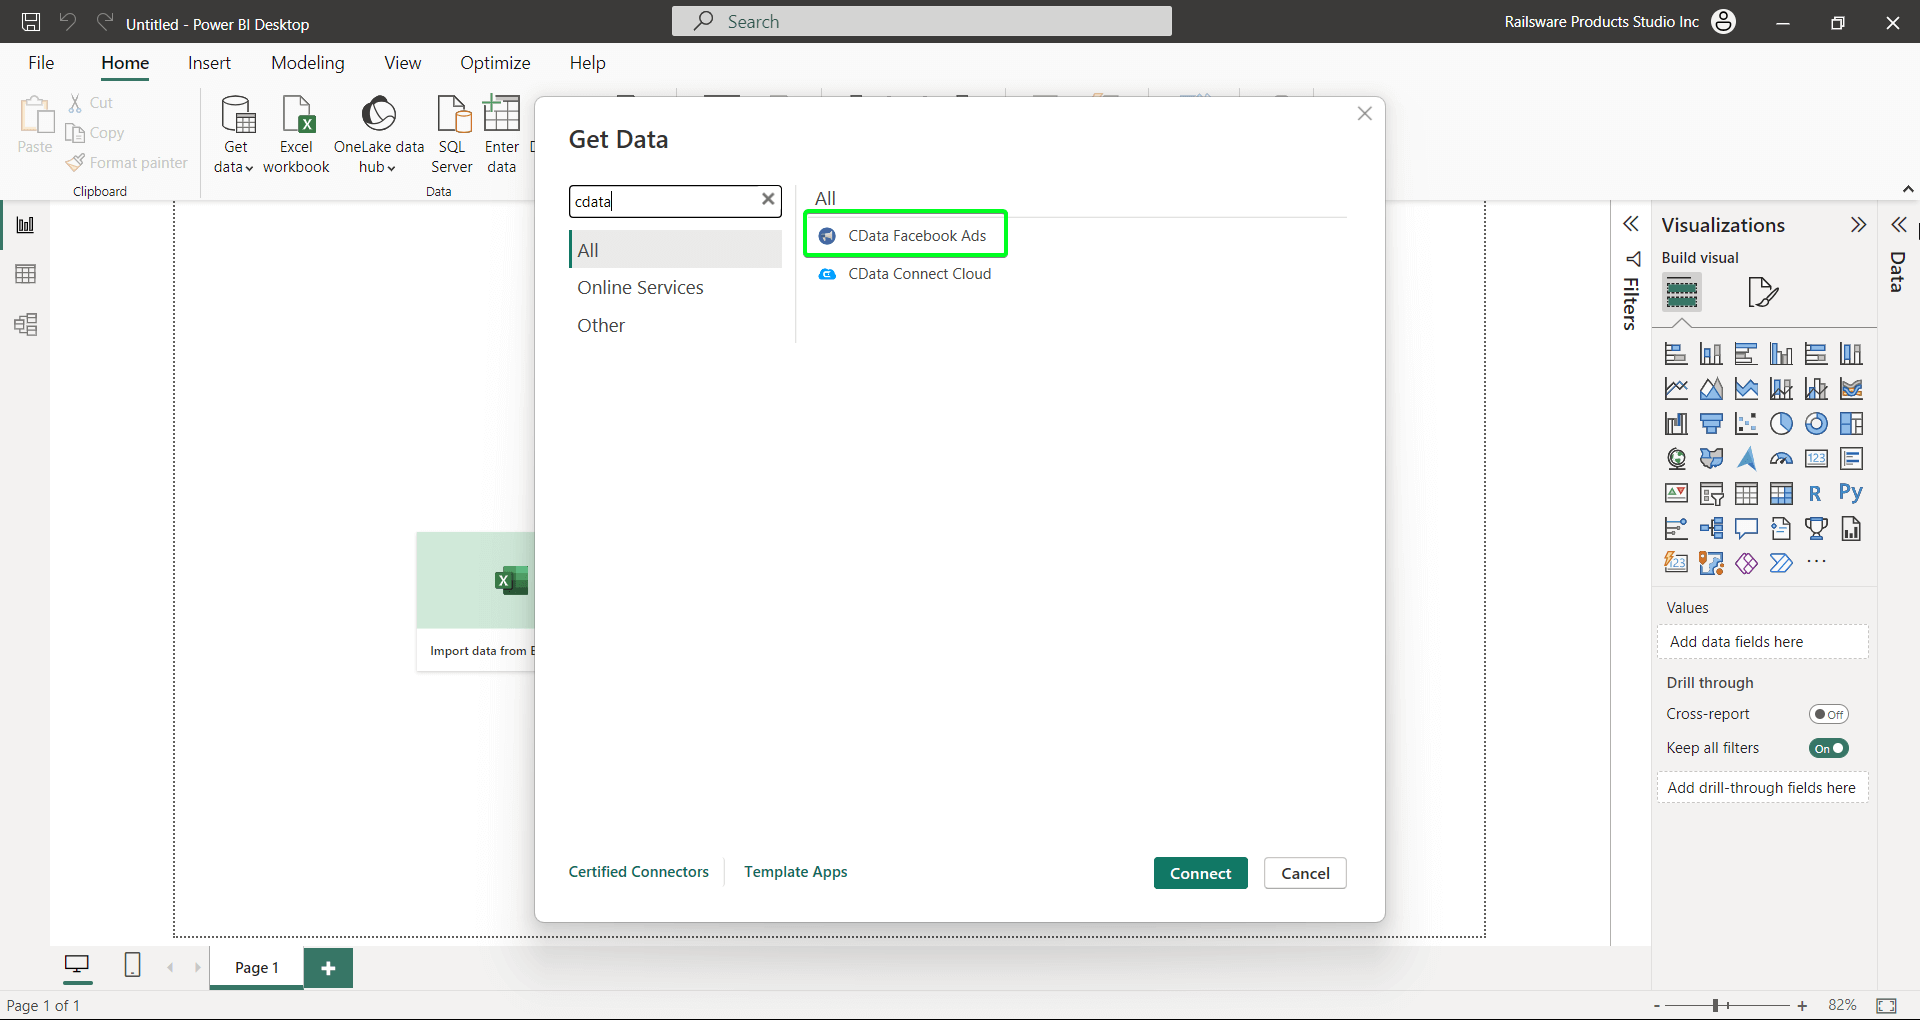This screenshot has width=1920, height=1020.
Task: Toggle Cross-report drill through switch
Action: coord(1828,714)
